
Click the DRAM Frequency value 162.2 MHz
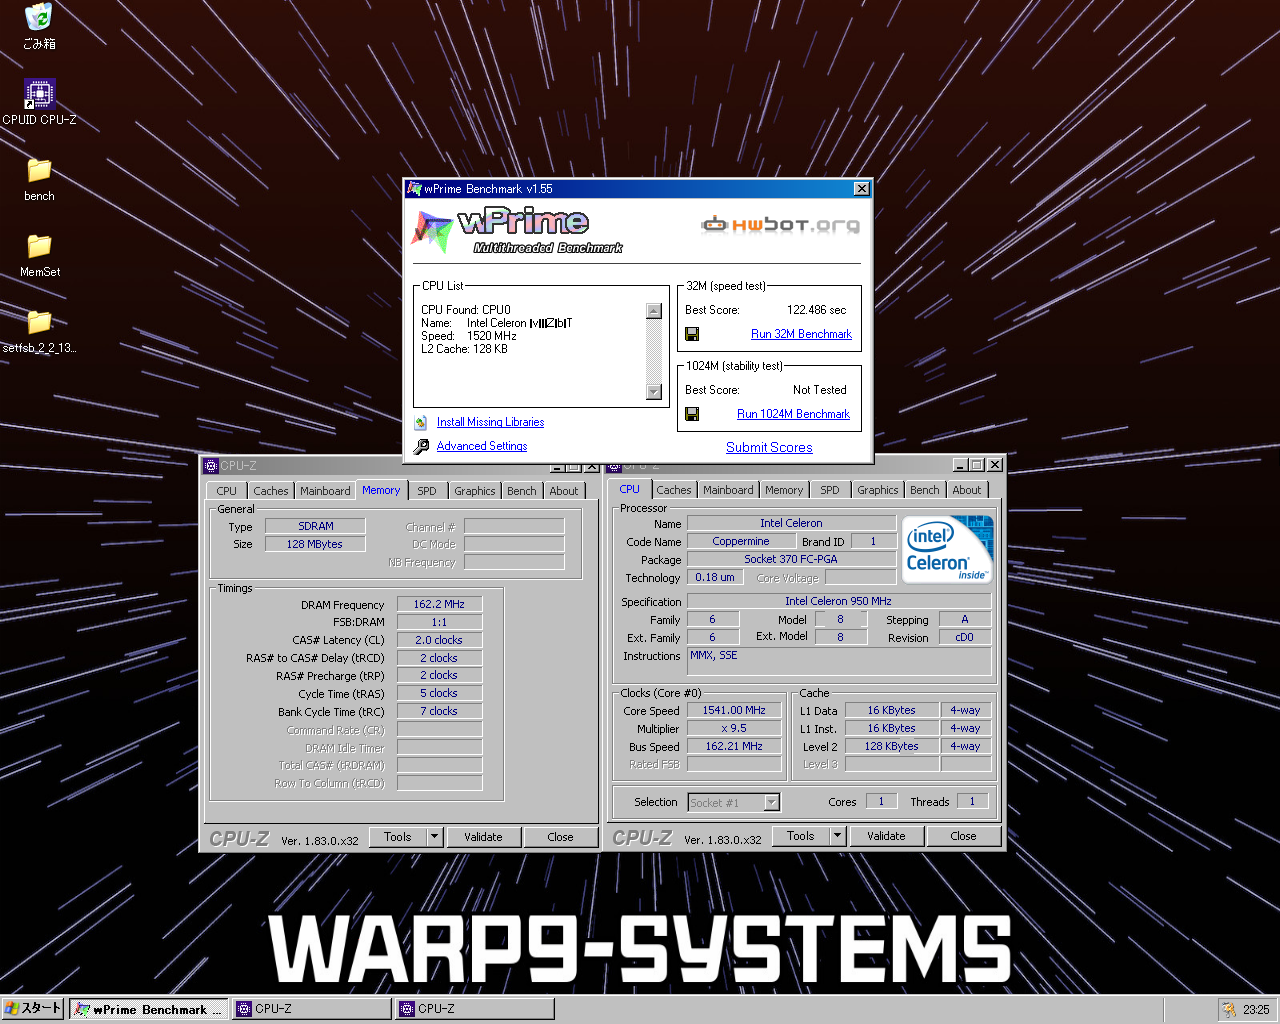(439, 604)
